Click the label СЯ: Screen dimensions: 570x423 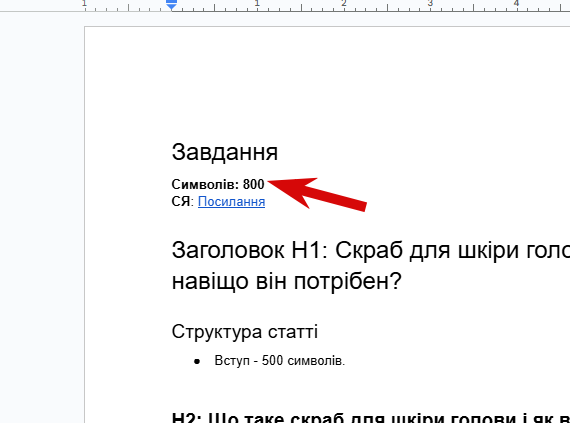182,201
